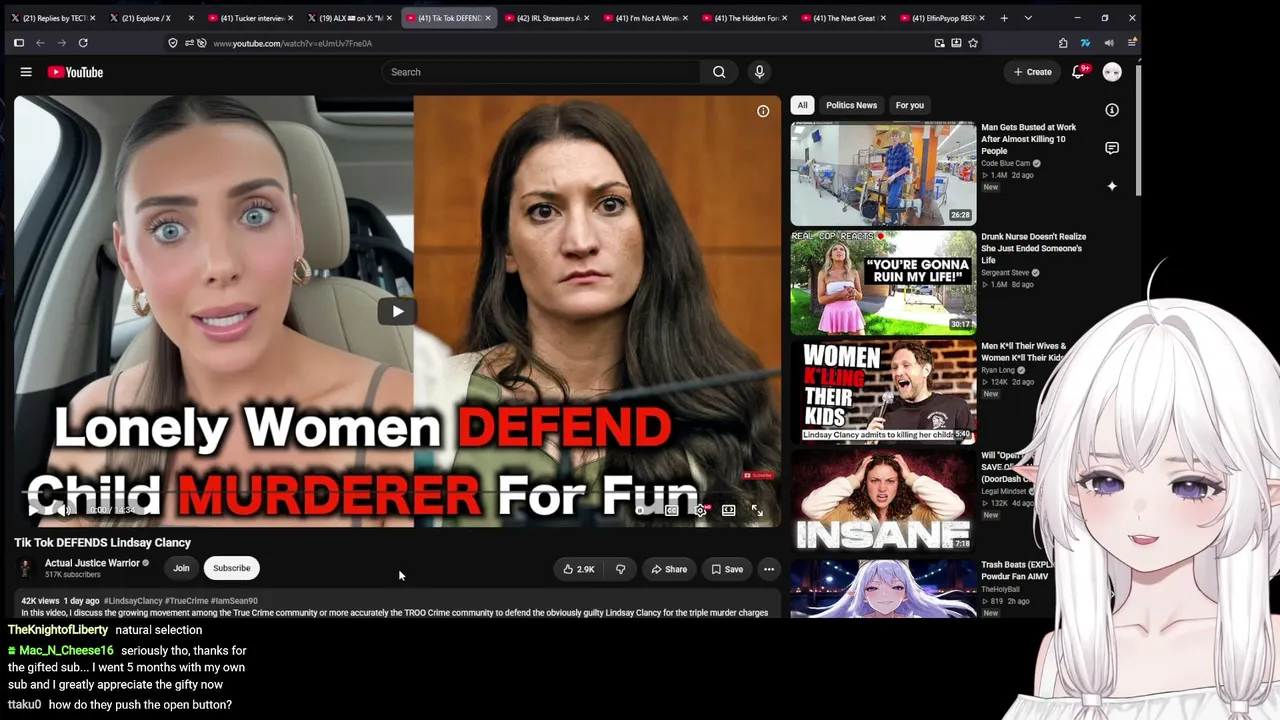Select the All filter chip

click(x=802, y=105)
